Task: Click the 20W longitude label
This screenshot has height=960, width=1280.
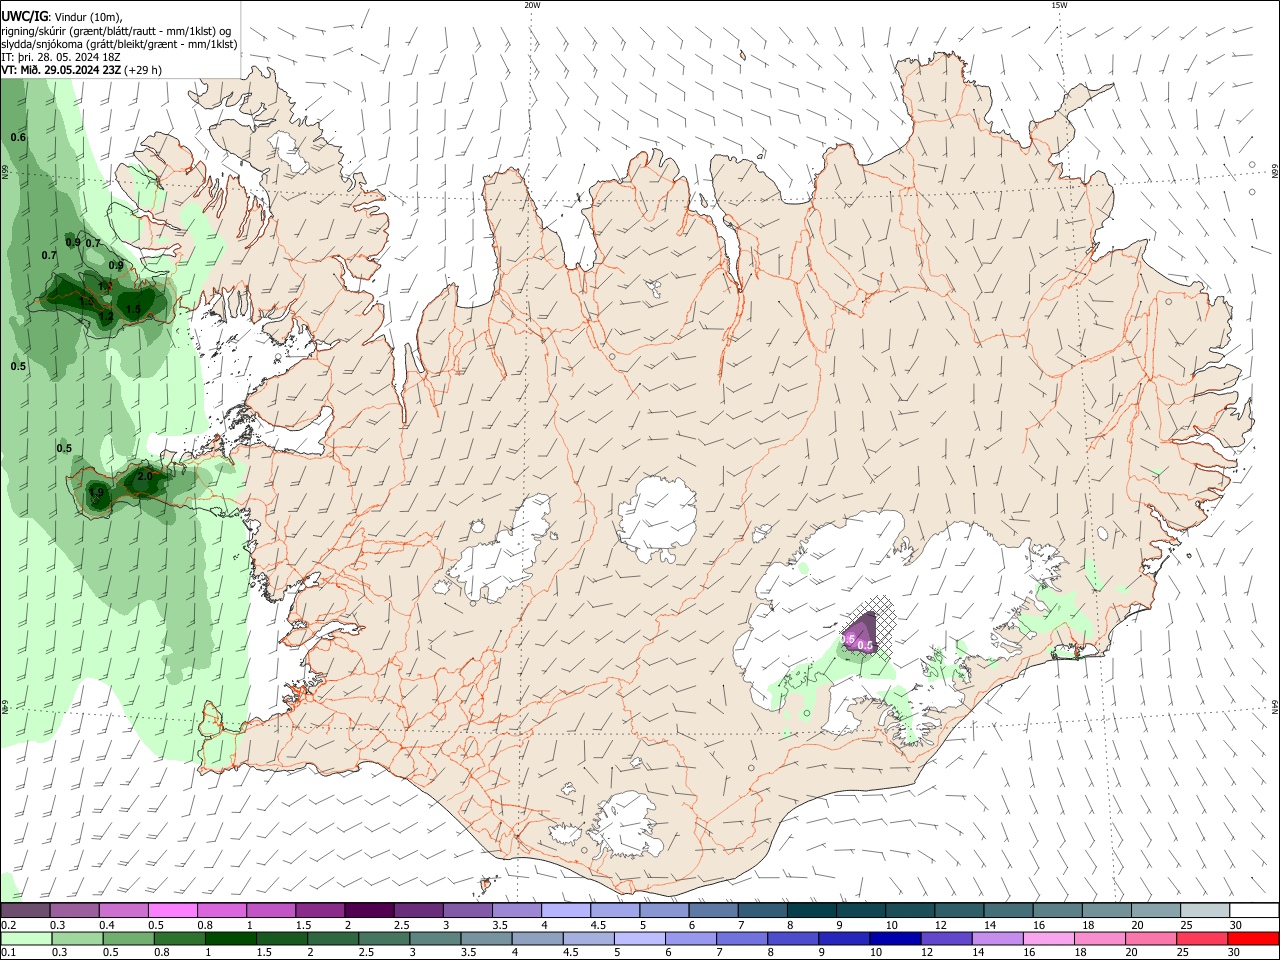Action: point(532,5)
